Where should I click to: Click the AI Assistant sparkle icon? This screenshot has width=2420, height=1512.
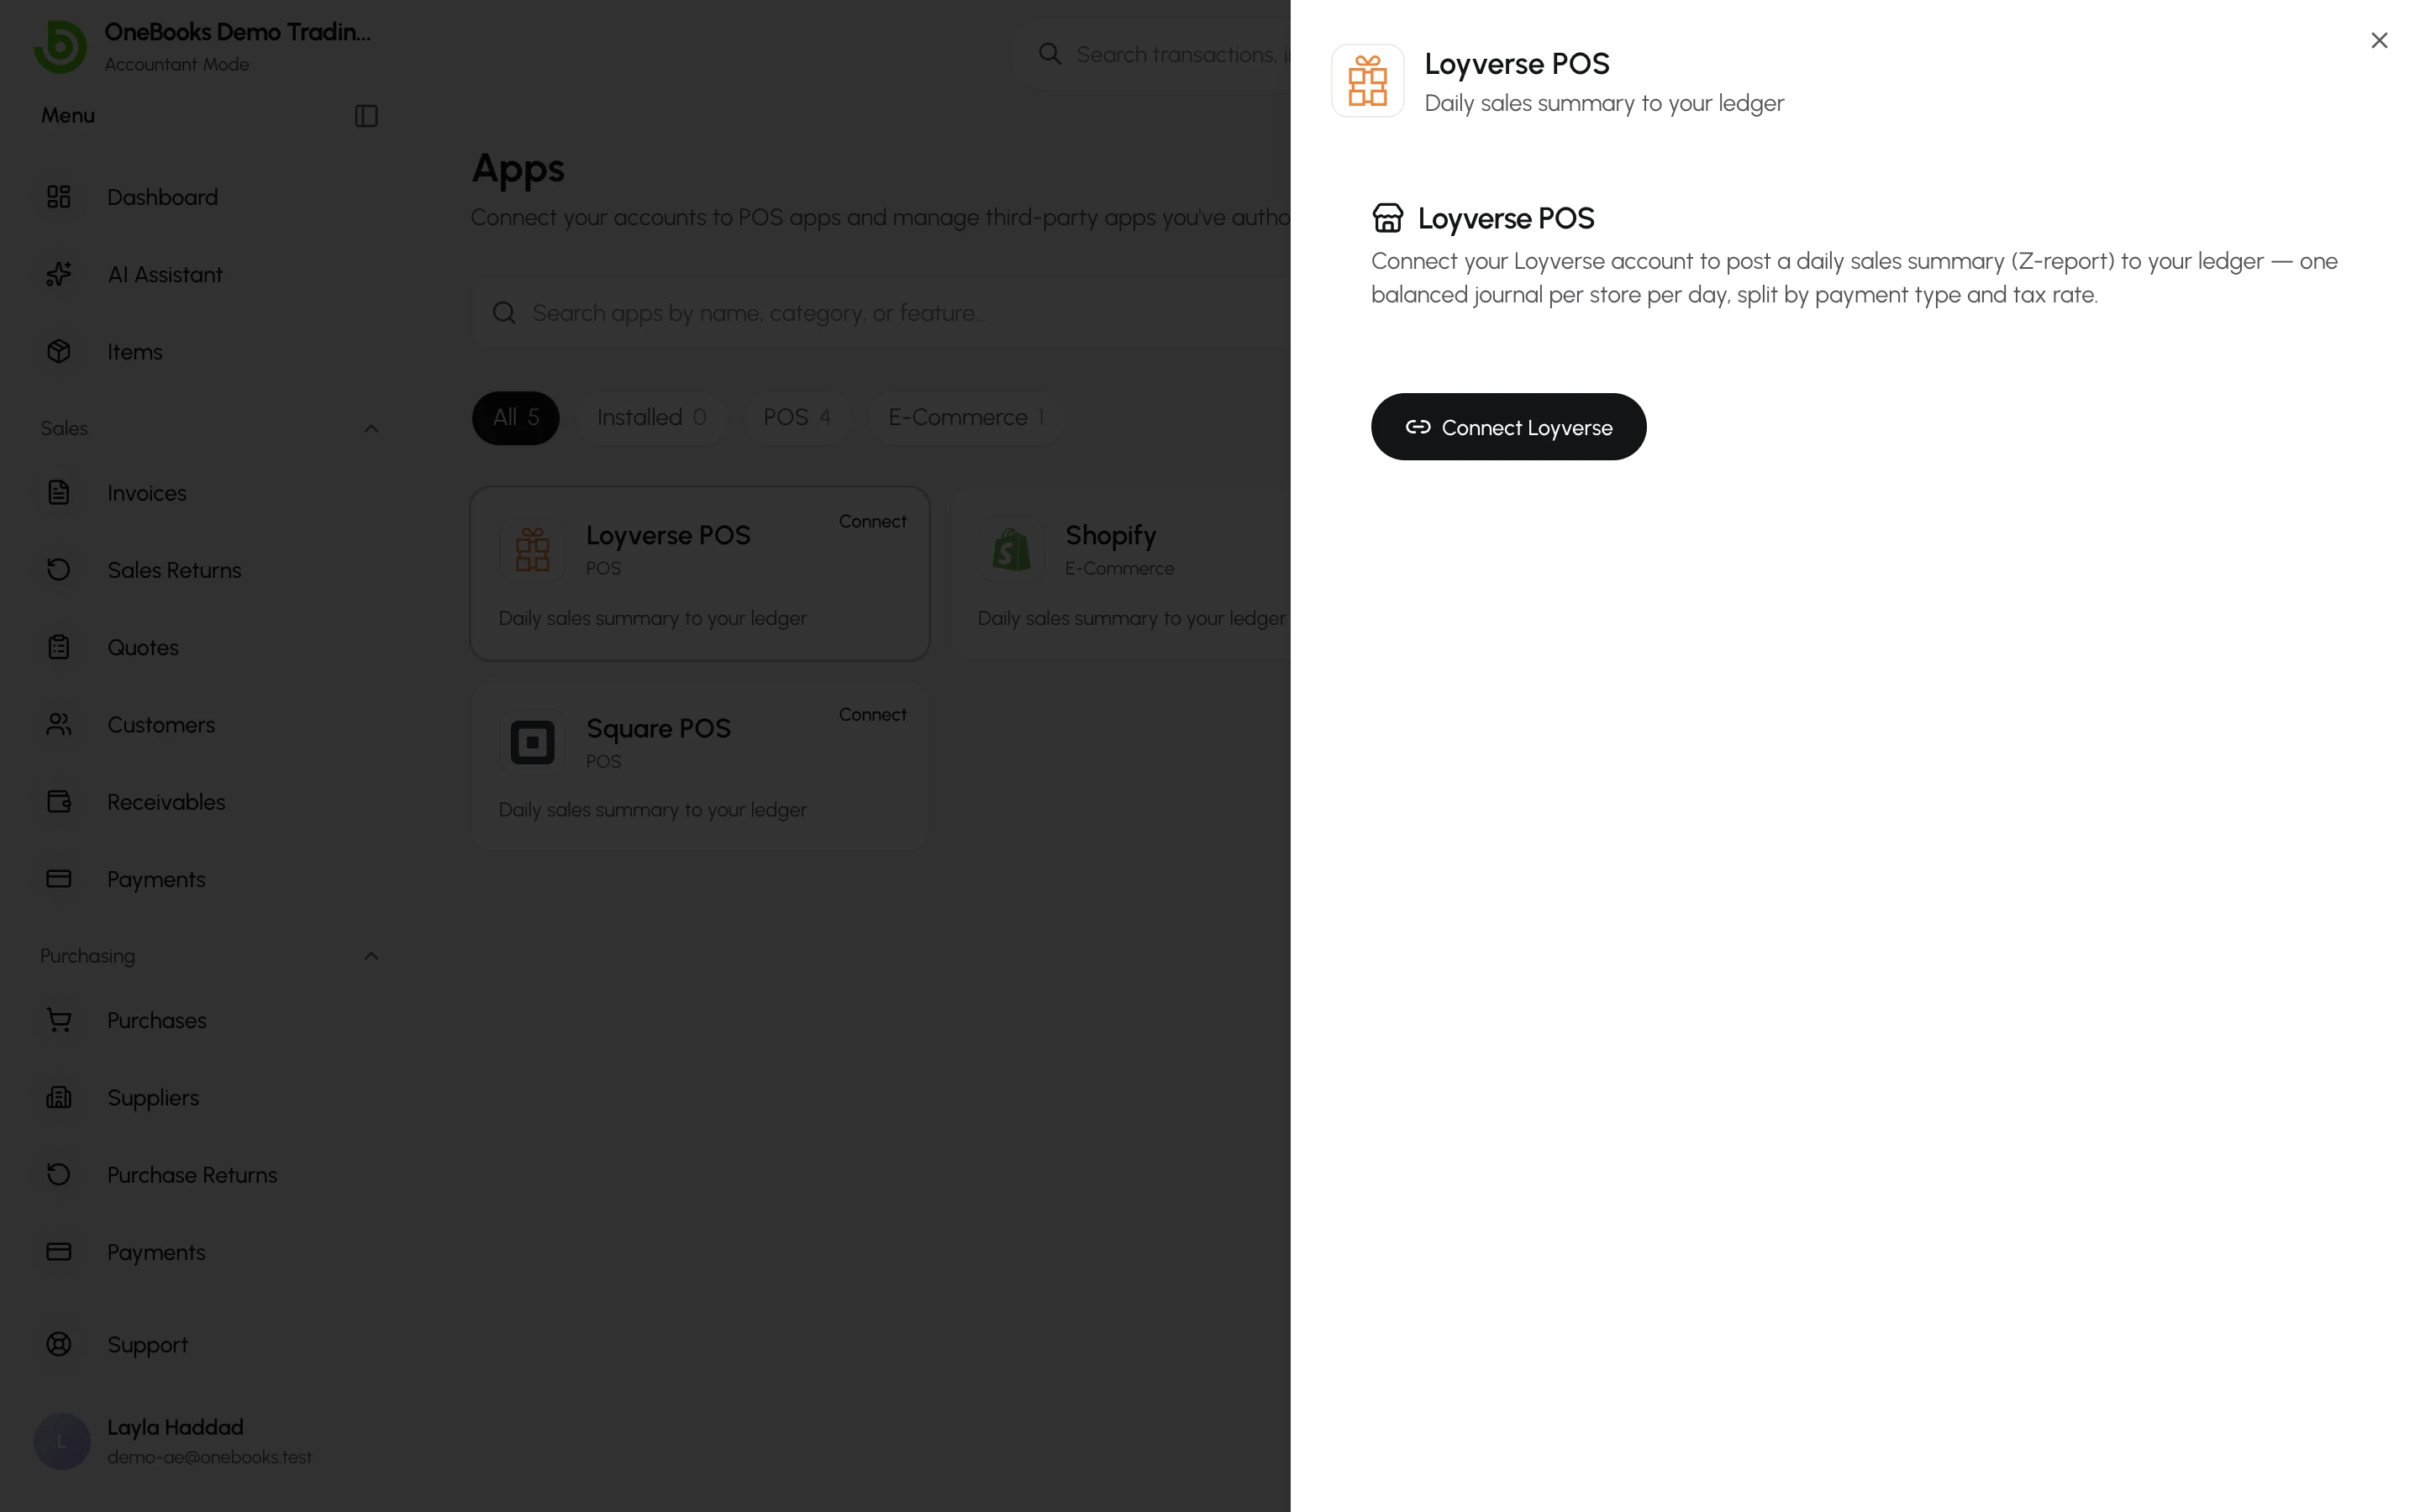click(59, 274)
